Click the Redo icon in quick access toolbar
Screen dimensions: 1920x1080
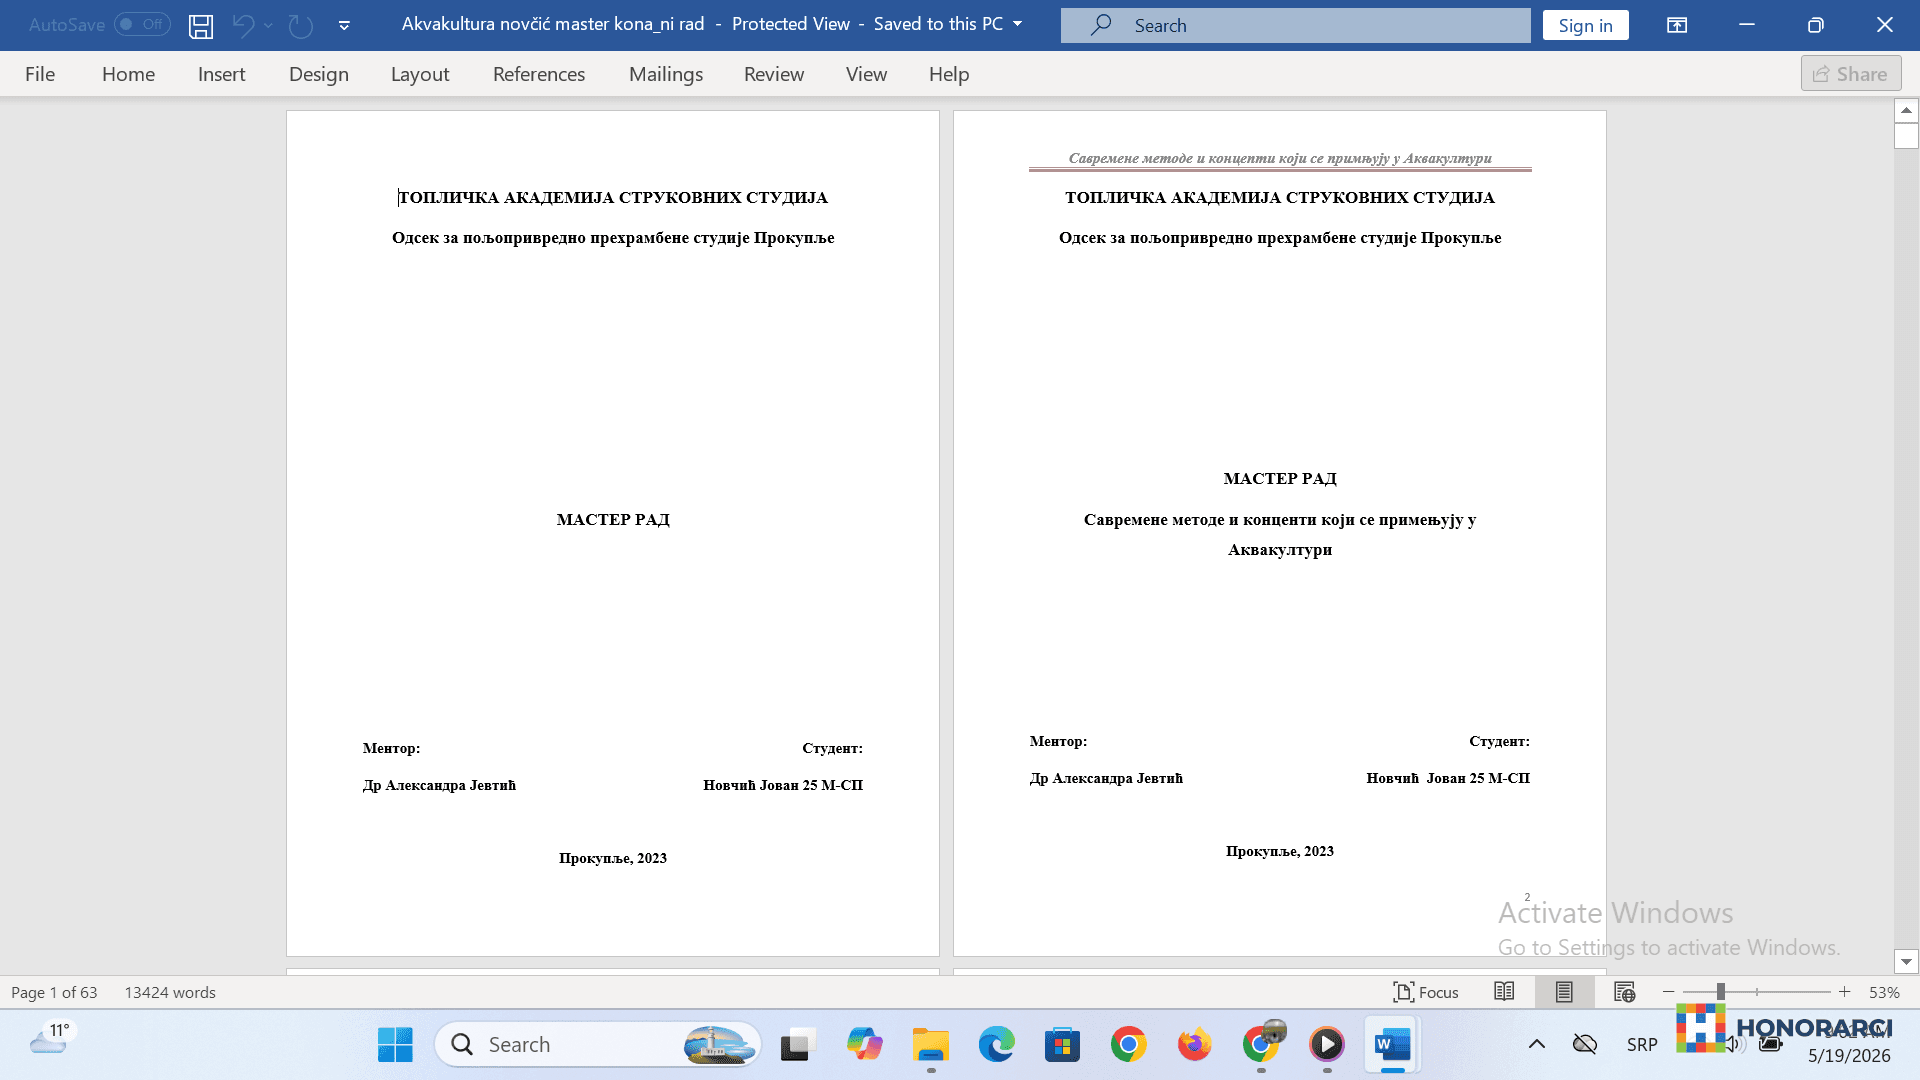pos(300,25)
